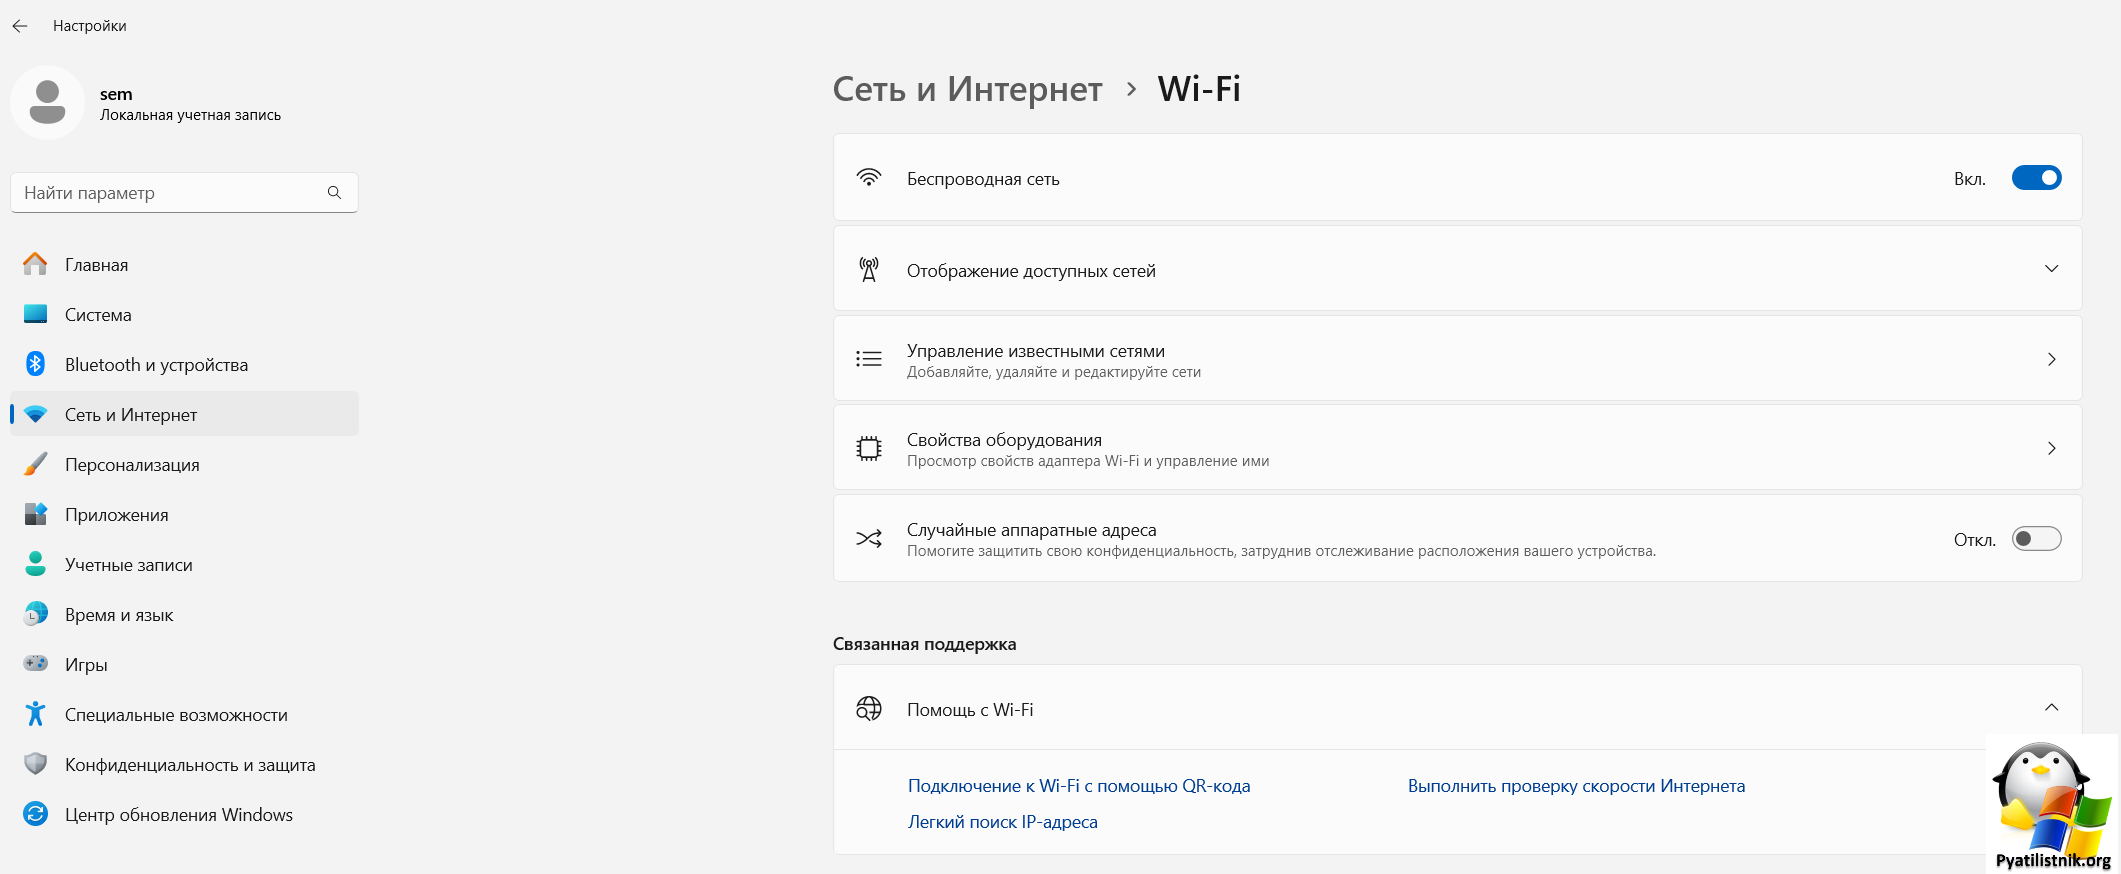2121x874 pixels.
Task: Click the Bluetooth icon in sidebar
Action: click(x=35, y=364)
